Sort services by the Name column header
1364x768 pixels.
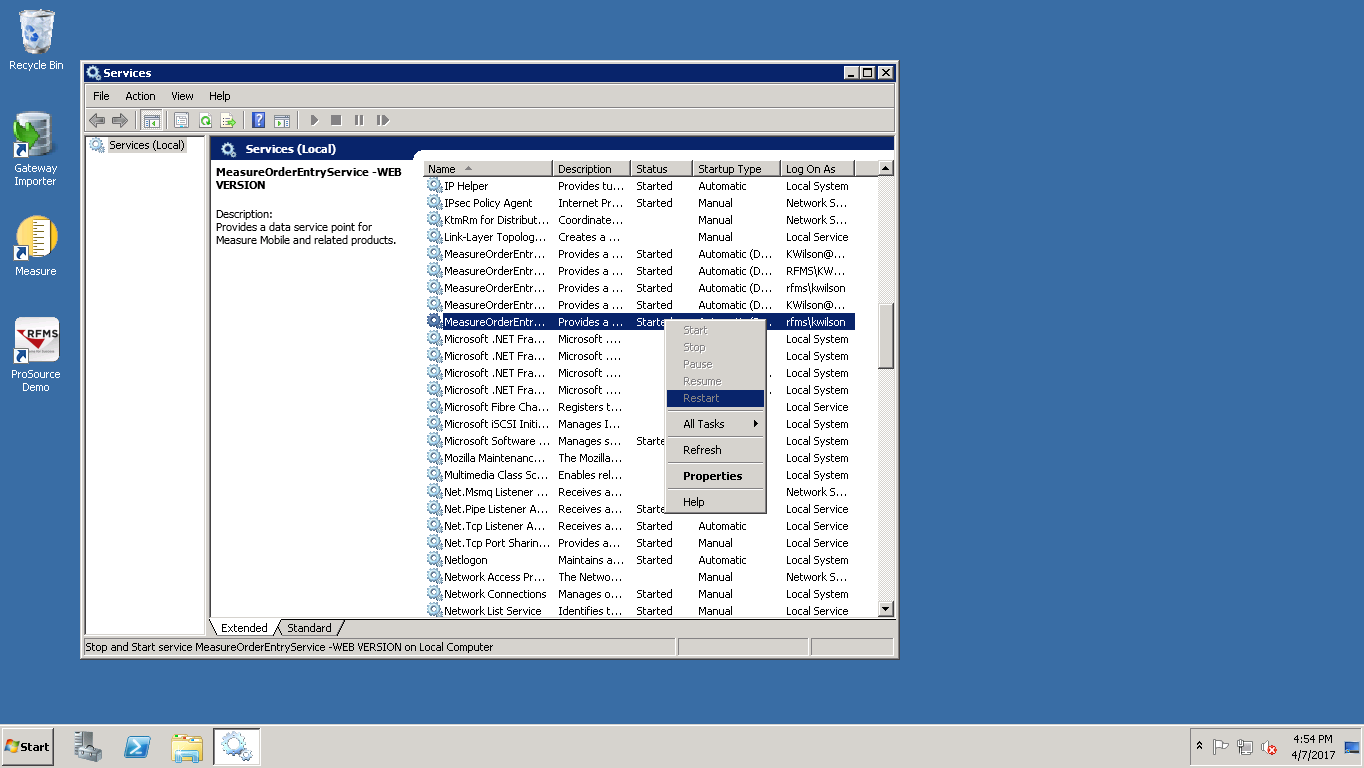(488, 169)
